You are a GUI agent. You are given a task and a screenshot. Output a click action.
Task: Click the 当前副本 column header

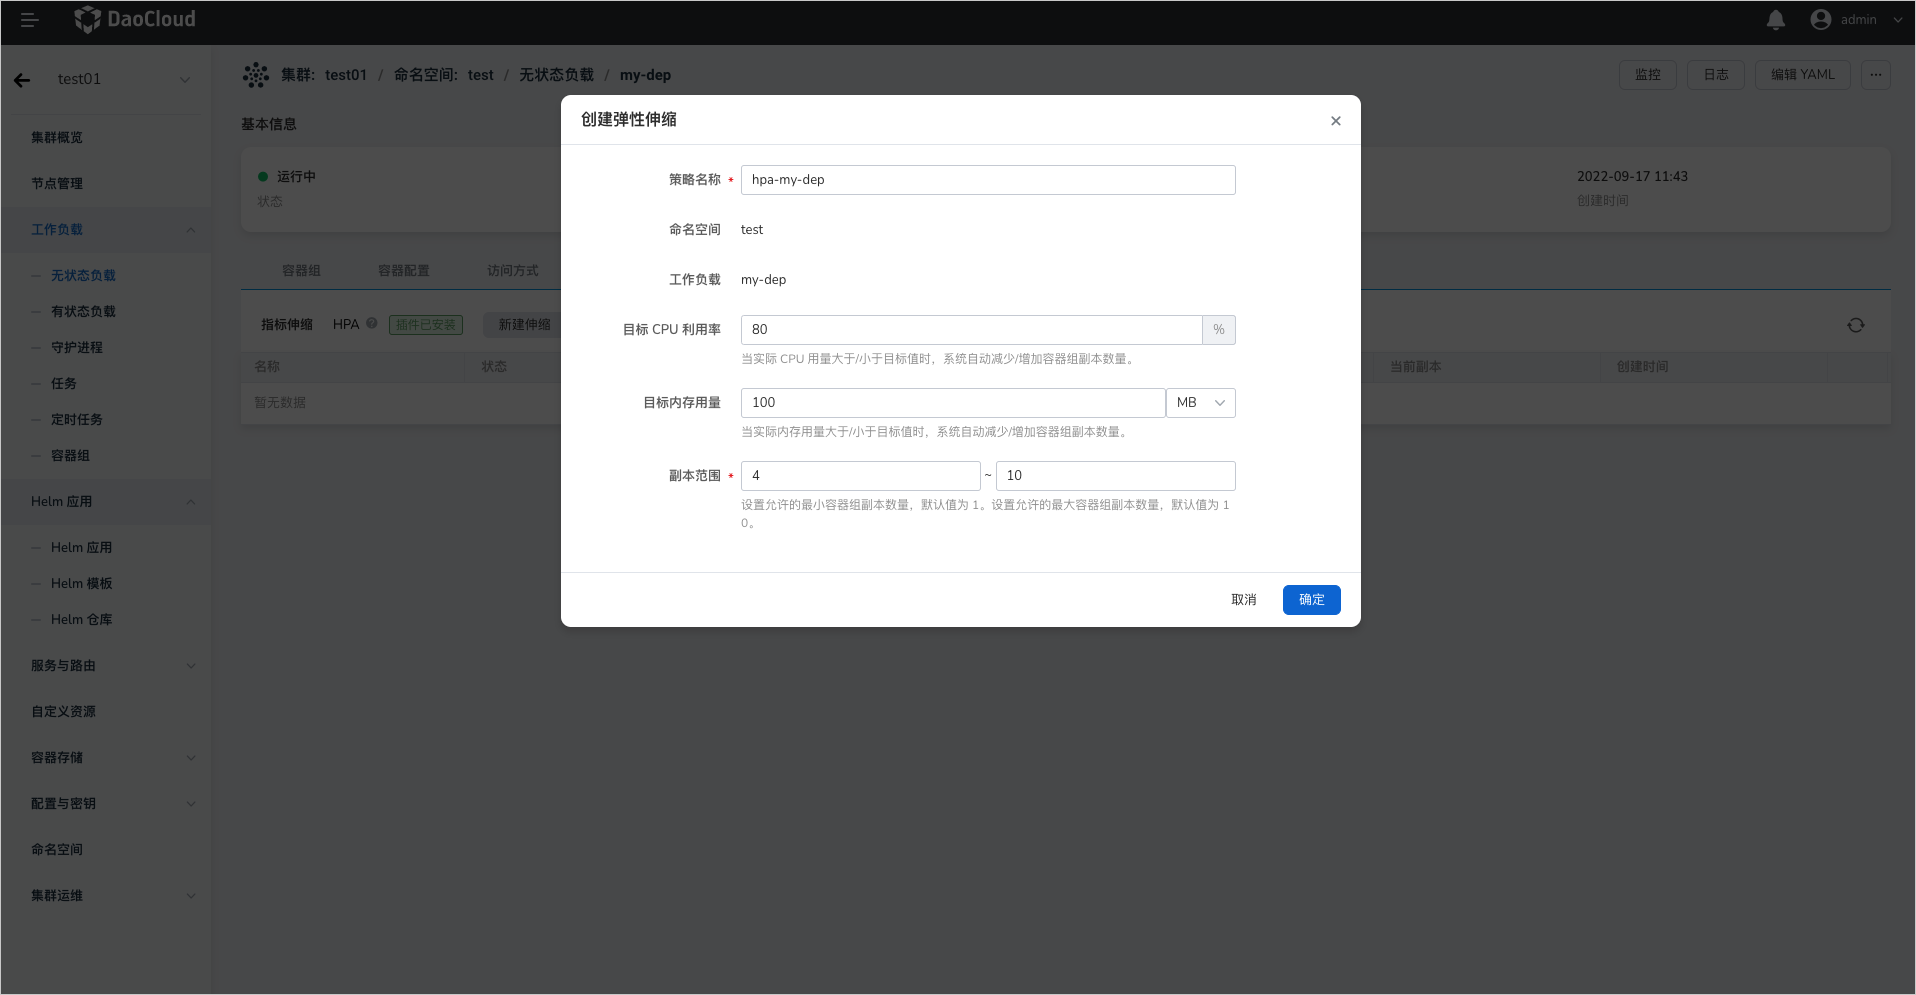tap(1416, 367)
